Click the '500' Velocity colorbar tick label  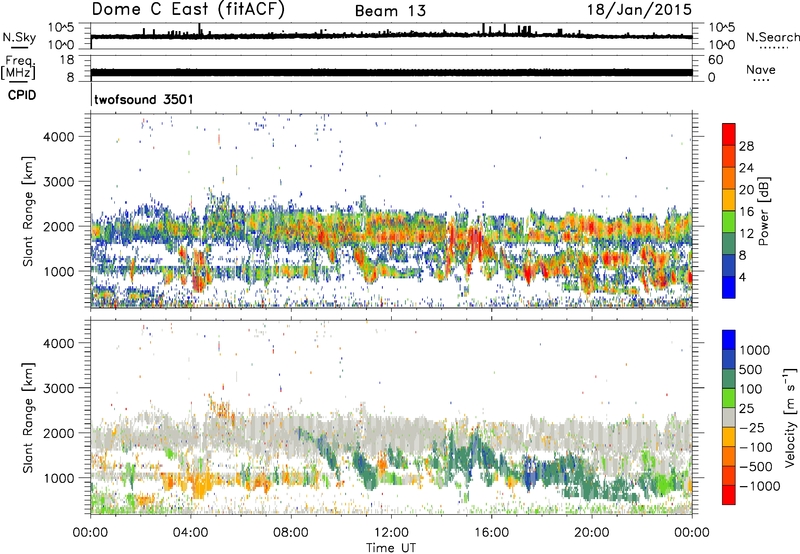coord(751,370)
